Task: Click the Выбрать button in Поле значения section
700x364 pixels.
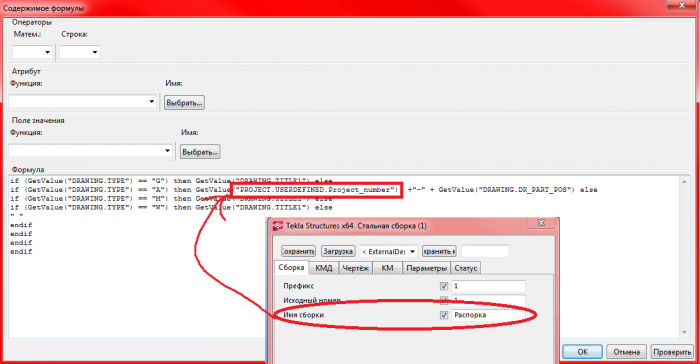Action: click(200, 152)
